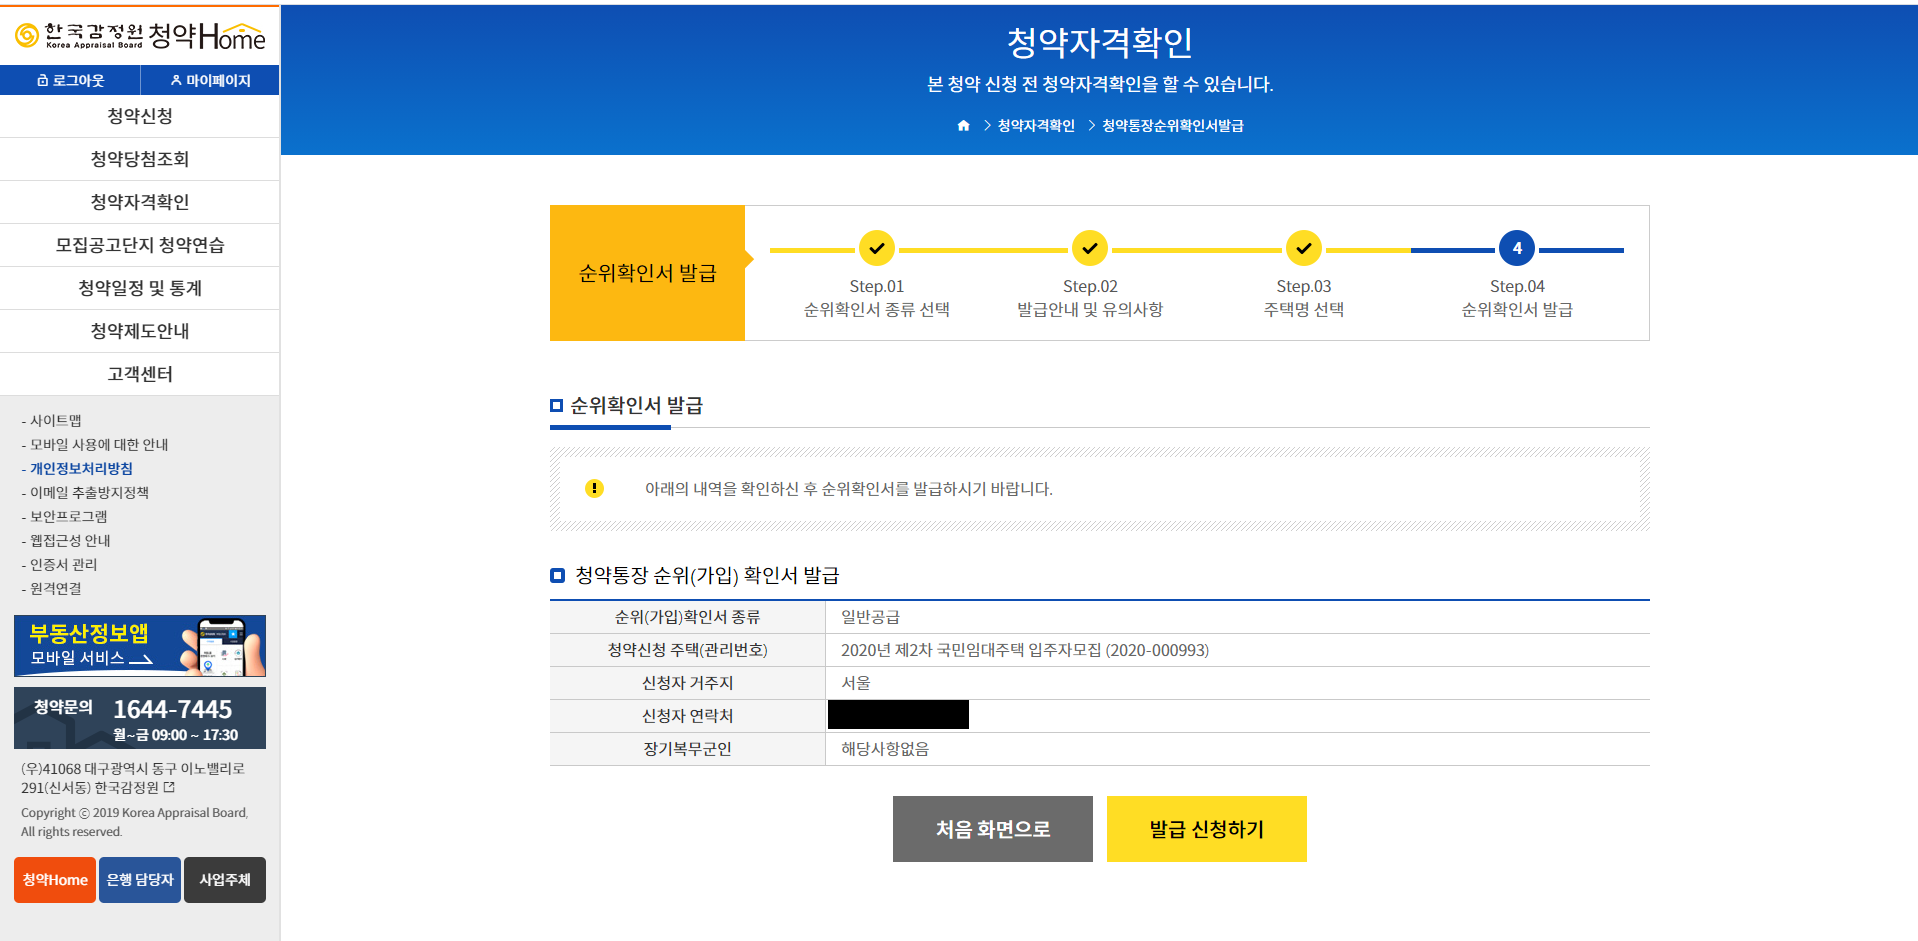Open the 청약신청 menu item
The width and height of the screenshot is (1918, 941).
[139, 116]
